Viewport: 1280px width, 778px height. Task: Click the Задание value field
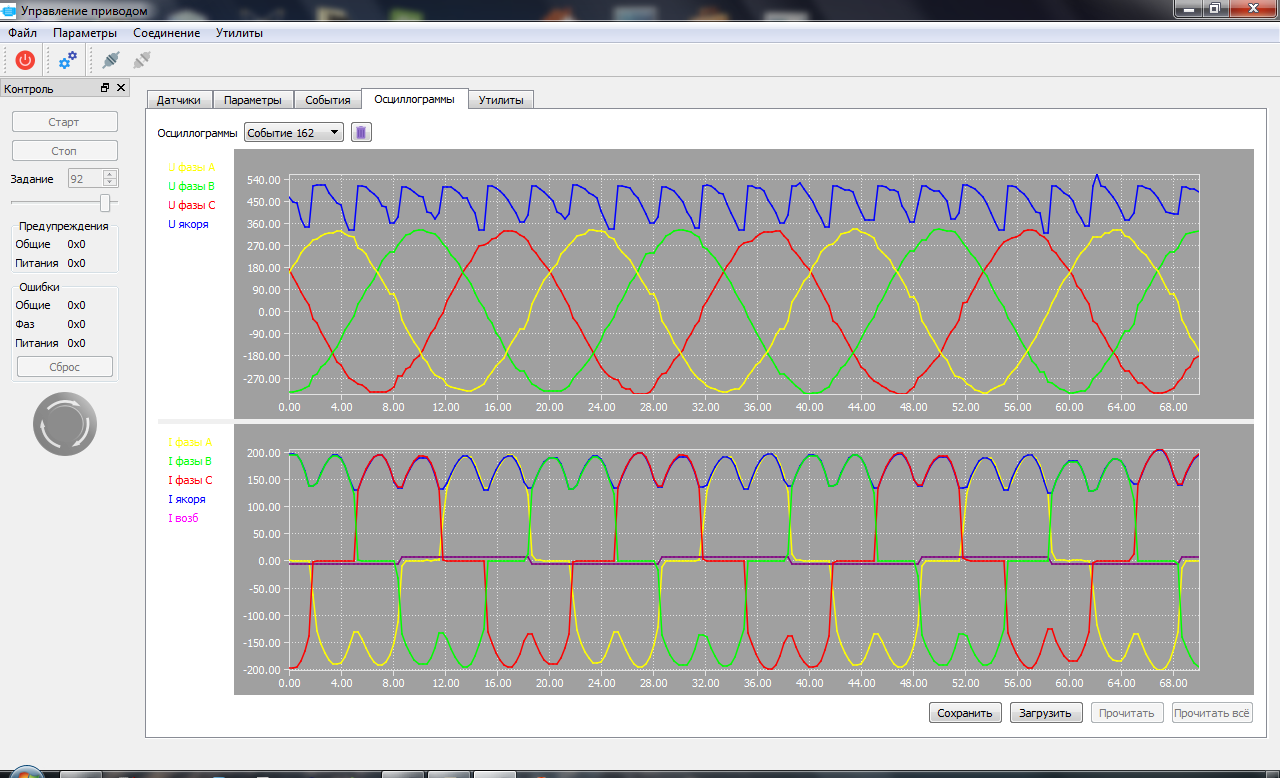point(85,179)
